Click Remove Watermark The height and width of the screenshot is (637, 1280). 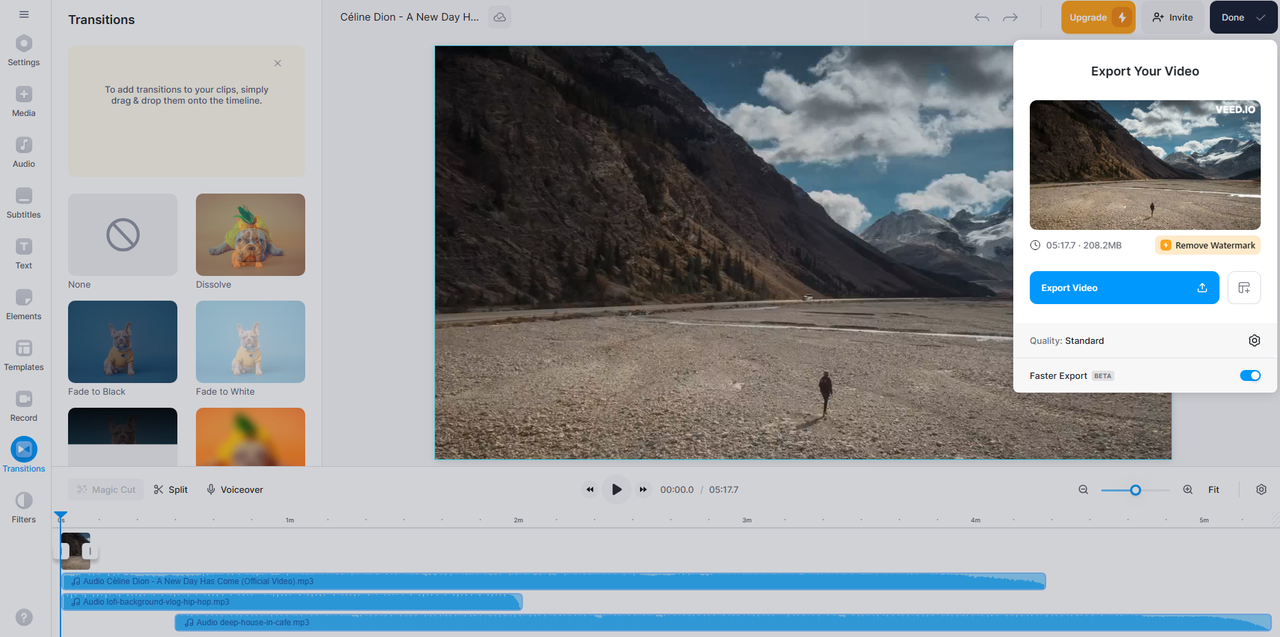1208,246
